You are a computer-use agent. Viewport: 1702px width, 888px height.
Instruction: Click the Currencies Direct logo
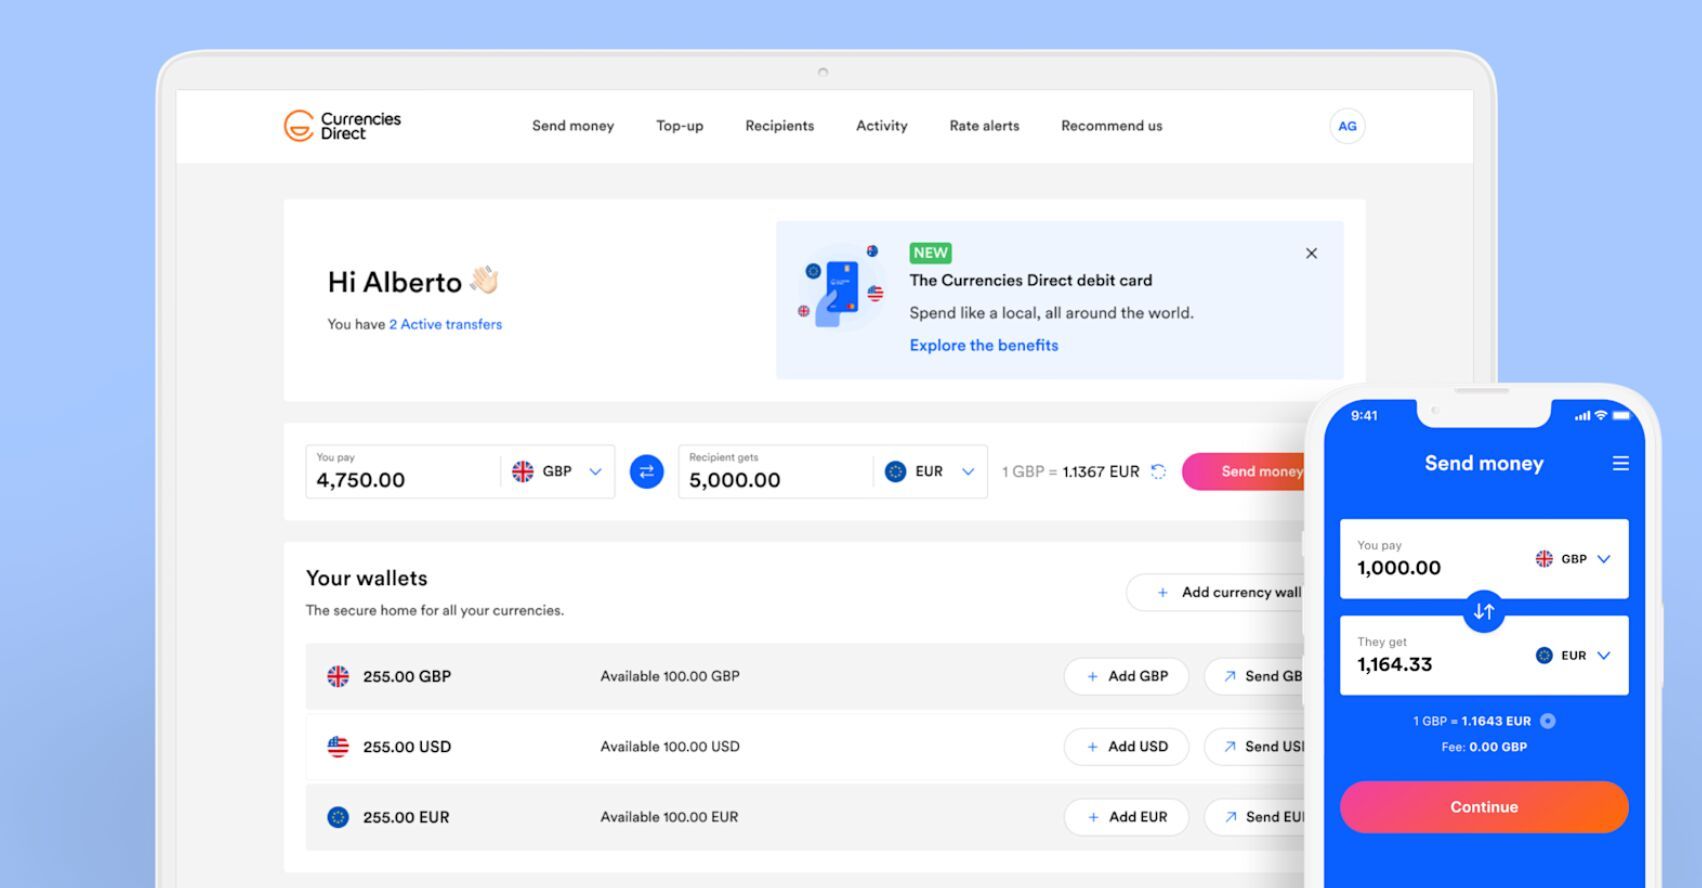[342, 126]
